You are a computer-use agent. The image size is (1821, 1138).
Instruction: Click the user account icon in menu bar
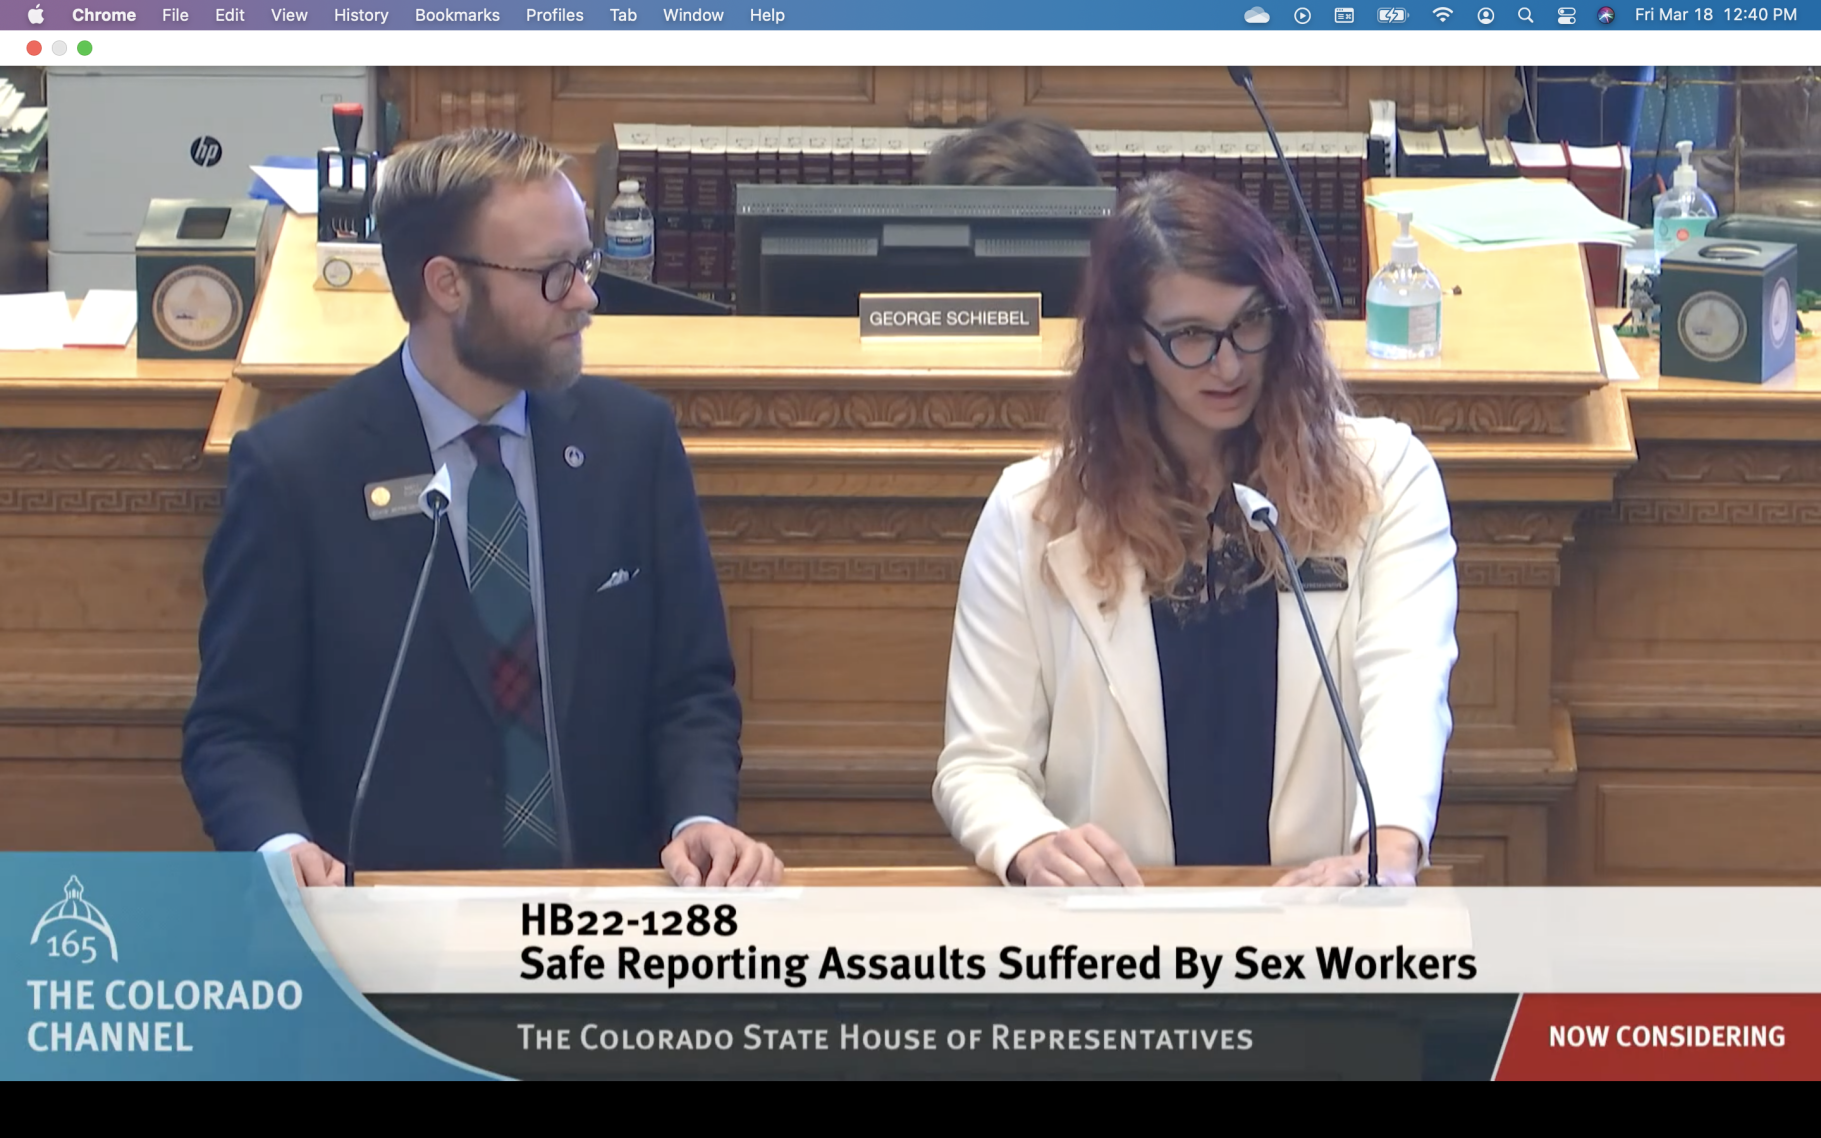[x=1485, y=15]
